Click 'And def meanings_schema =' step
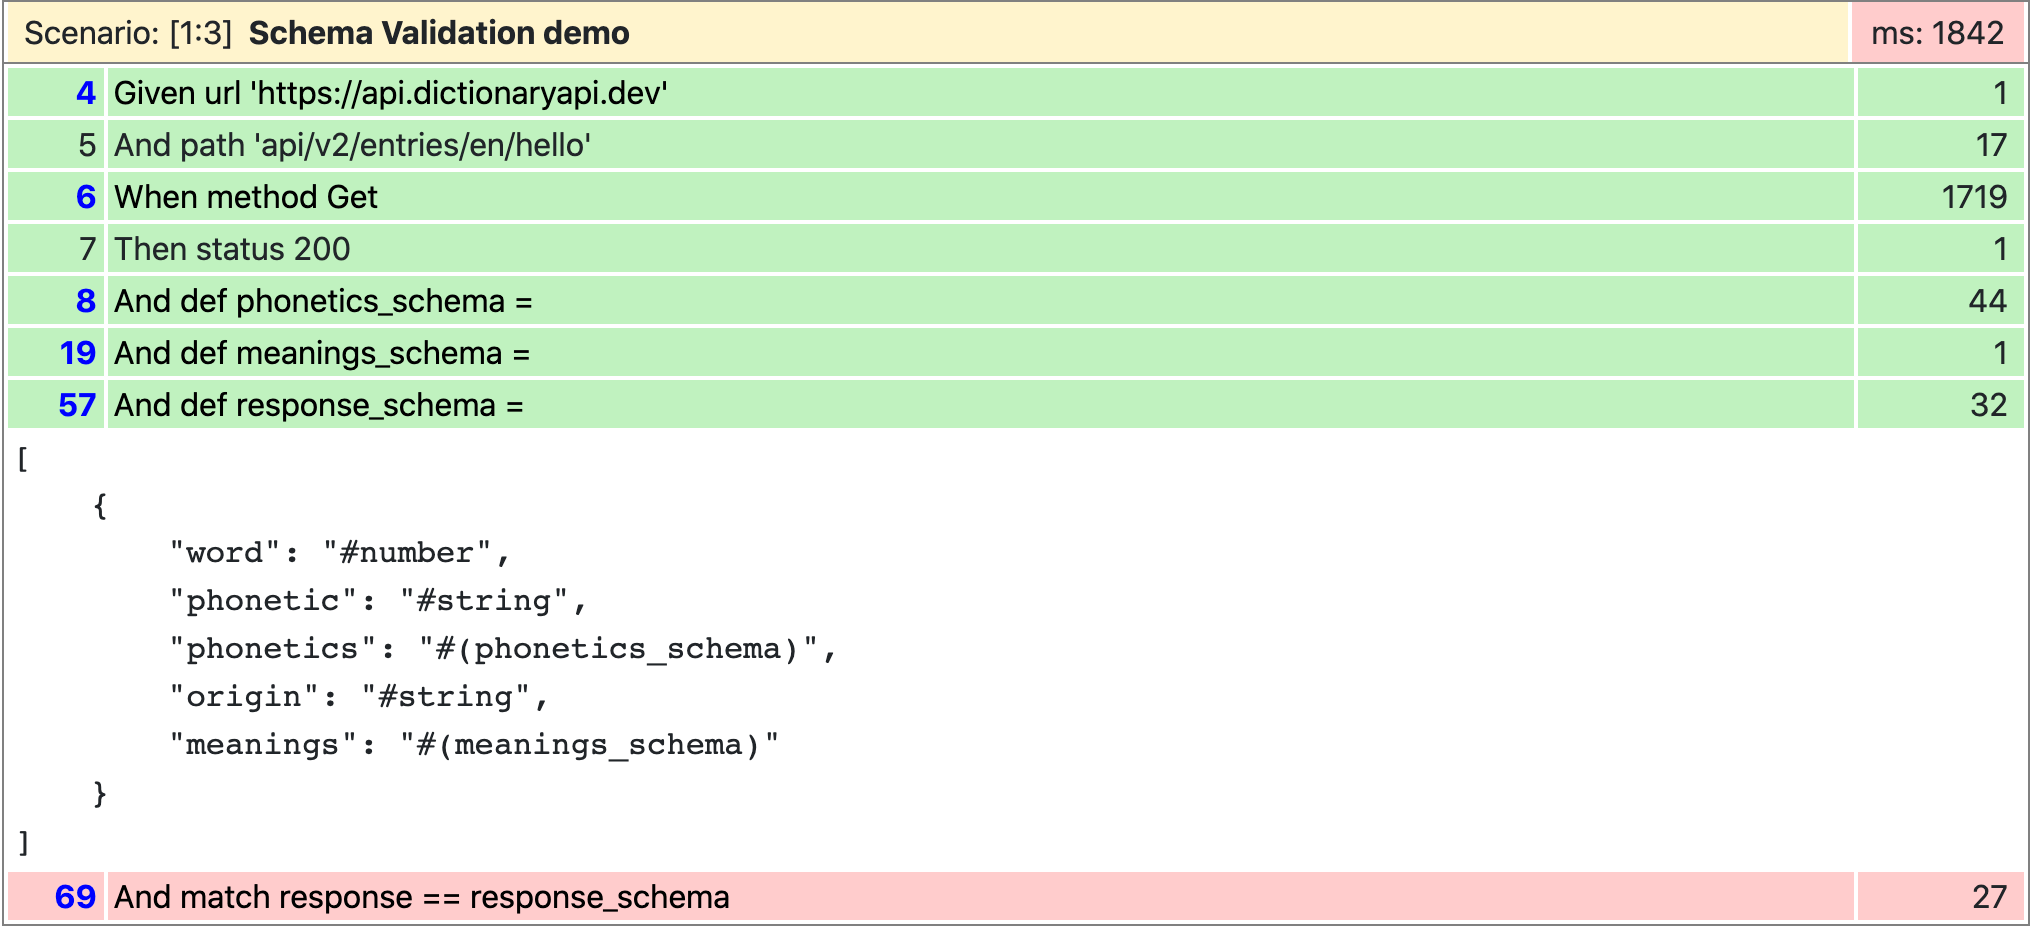2030x928 pixels. (x=321, y=353)
